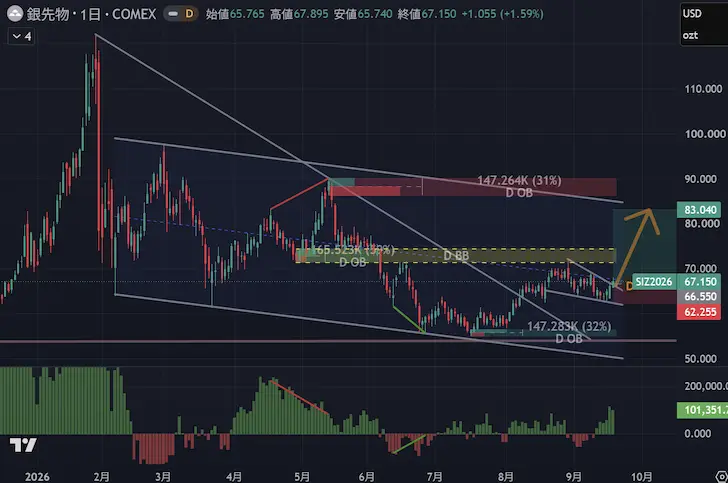Click the 8月 time axis label

[506, 476]
